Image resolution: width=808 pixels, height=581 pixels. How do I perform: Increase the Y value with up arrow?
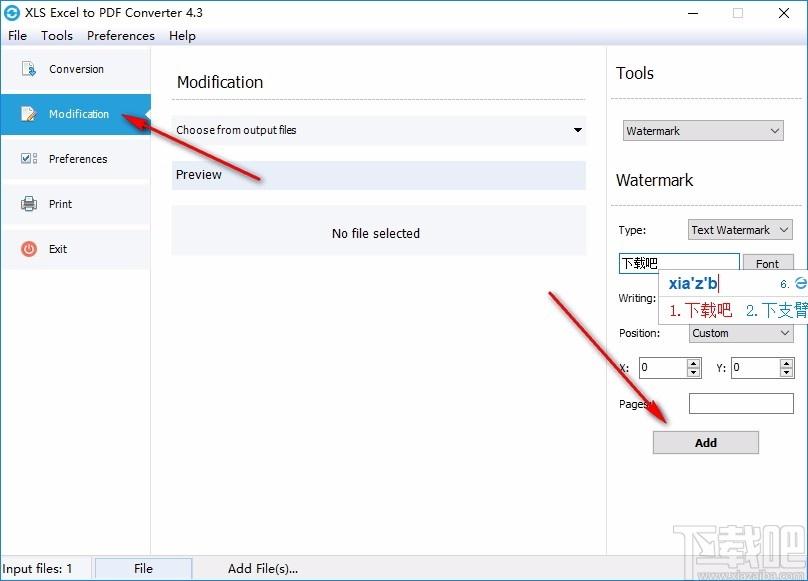coord(786,363)
